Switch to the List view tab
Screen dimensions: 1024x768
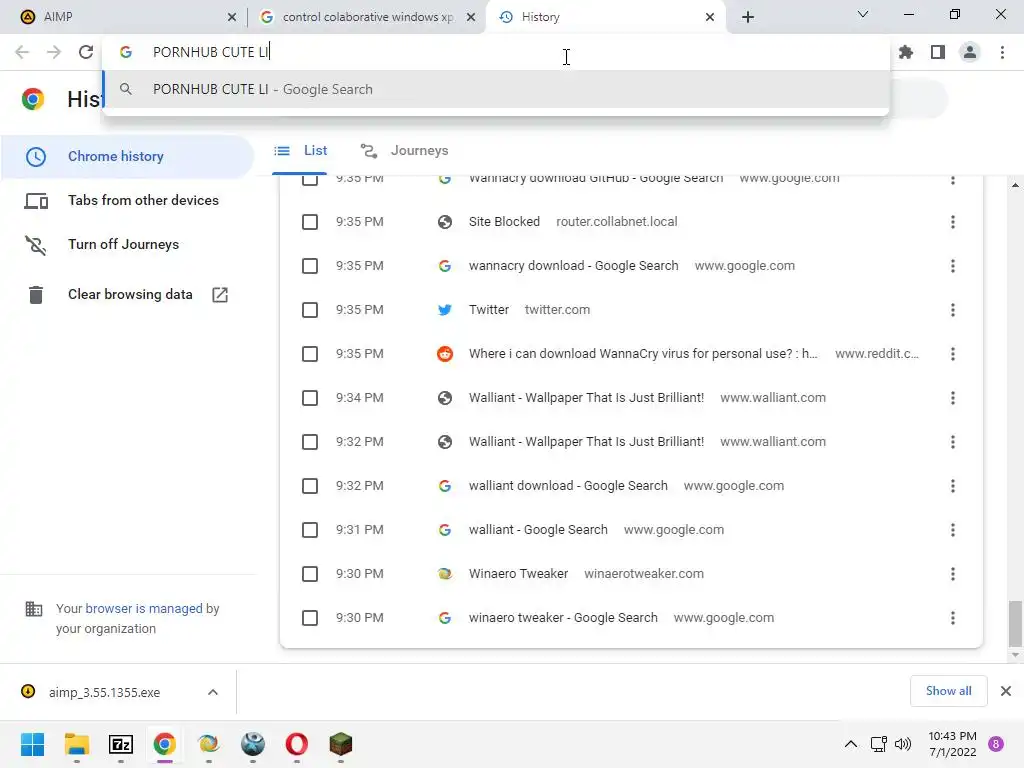coord(300,151)
